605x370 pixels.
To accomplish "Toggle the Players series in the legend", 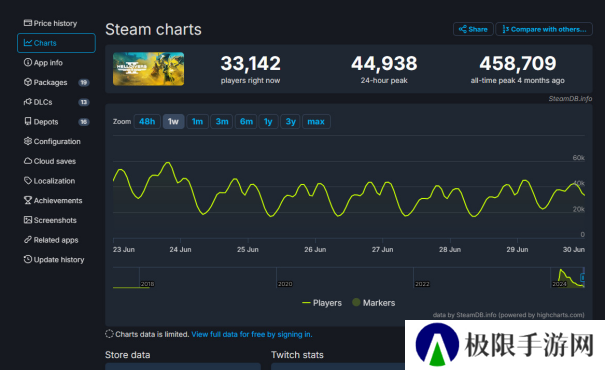I will click(x=322, y=303).
